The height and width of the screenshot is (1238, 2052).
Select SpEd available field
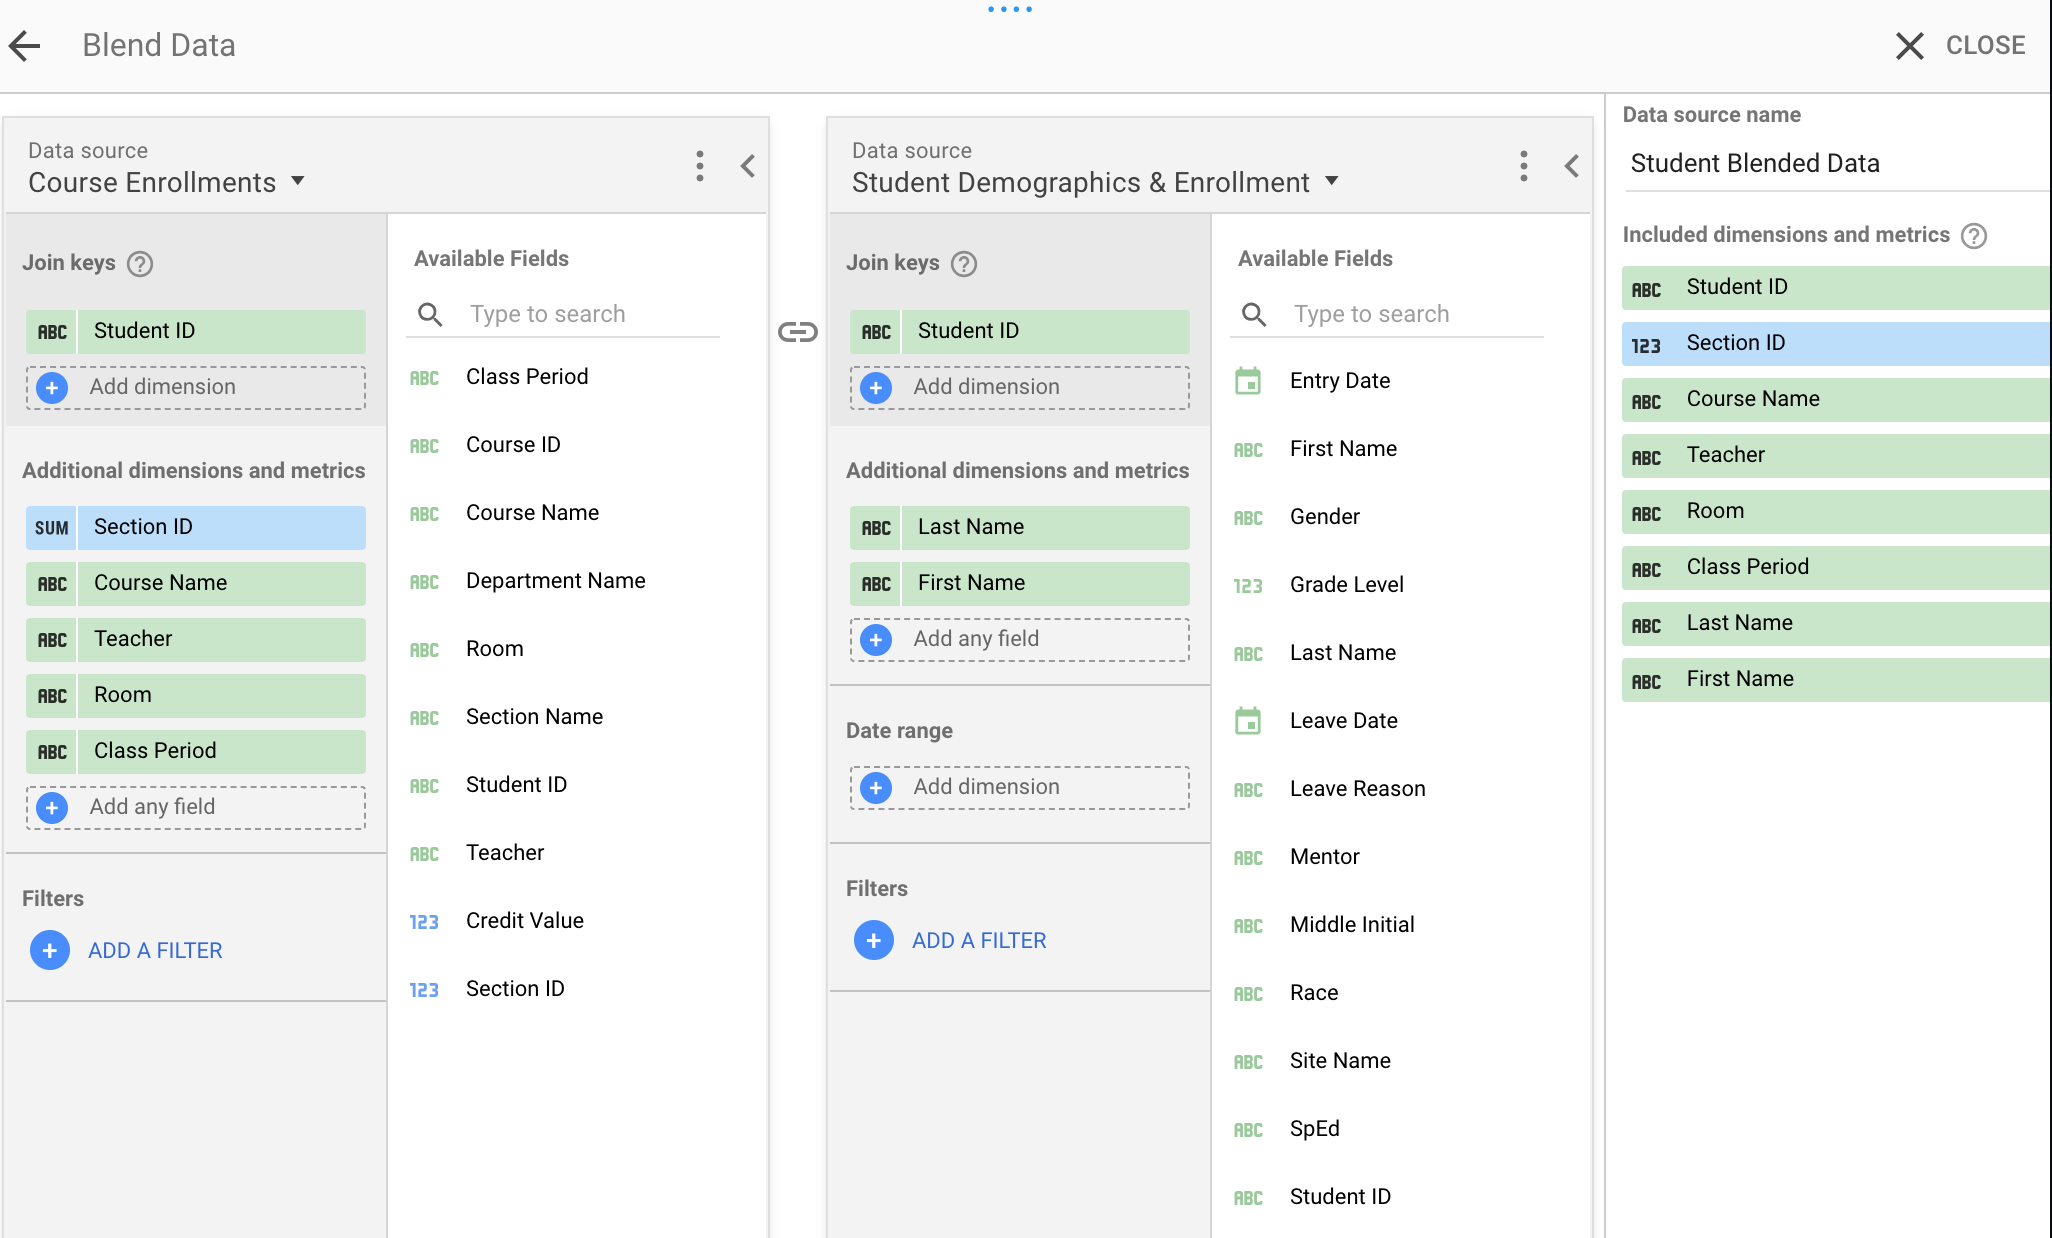click(x=1315, y=1129)
